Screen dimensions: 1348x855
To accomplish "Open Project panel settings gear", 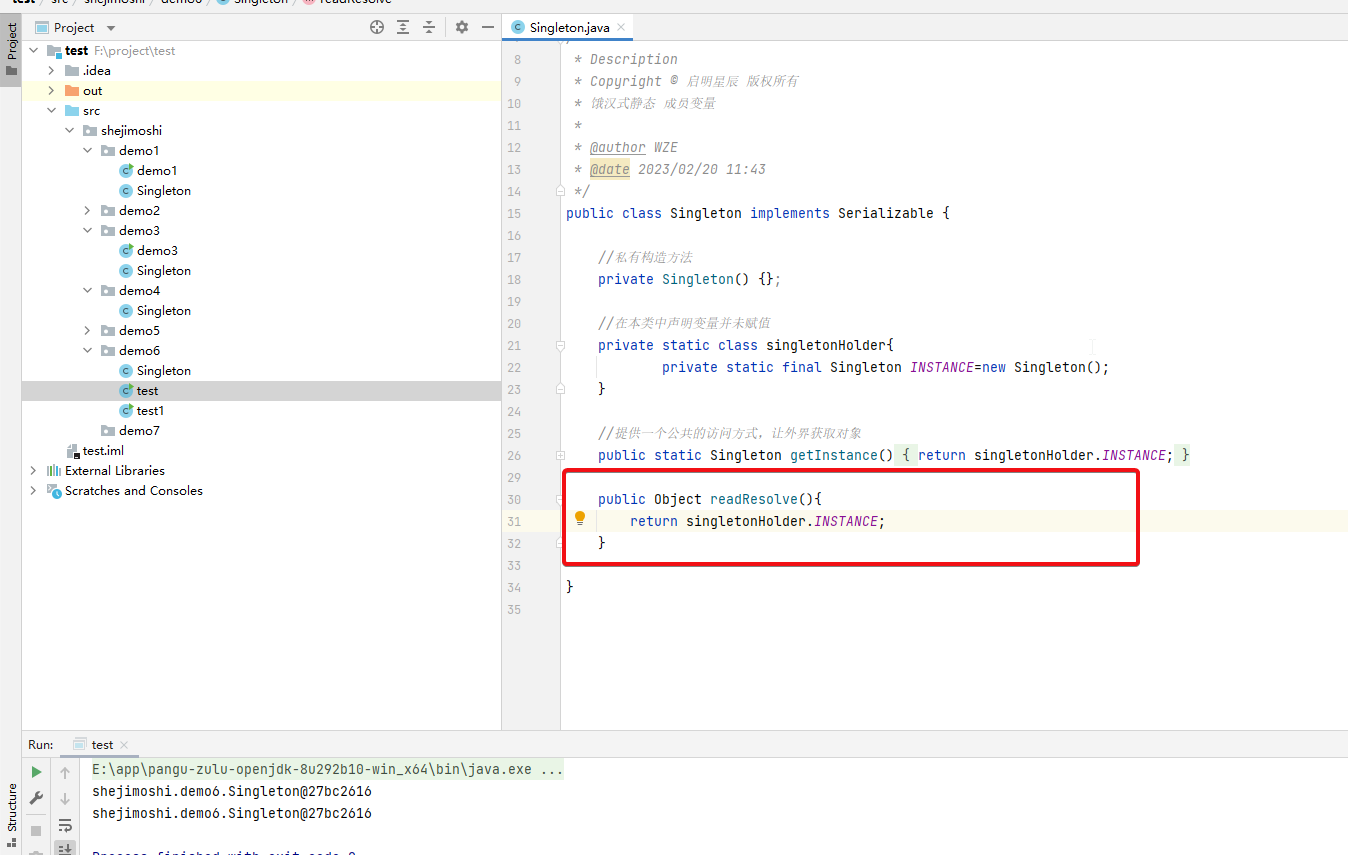I will pos(462,27).
